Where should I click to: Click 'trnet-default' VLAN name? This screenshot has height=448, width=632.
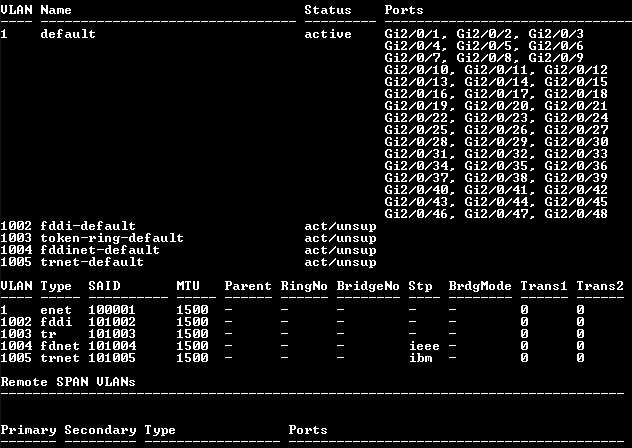tap(92, 262)
